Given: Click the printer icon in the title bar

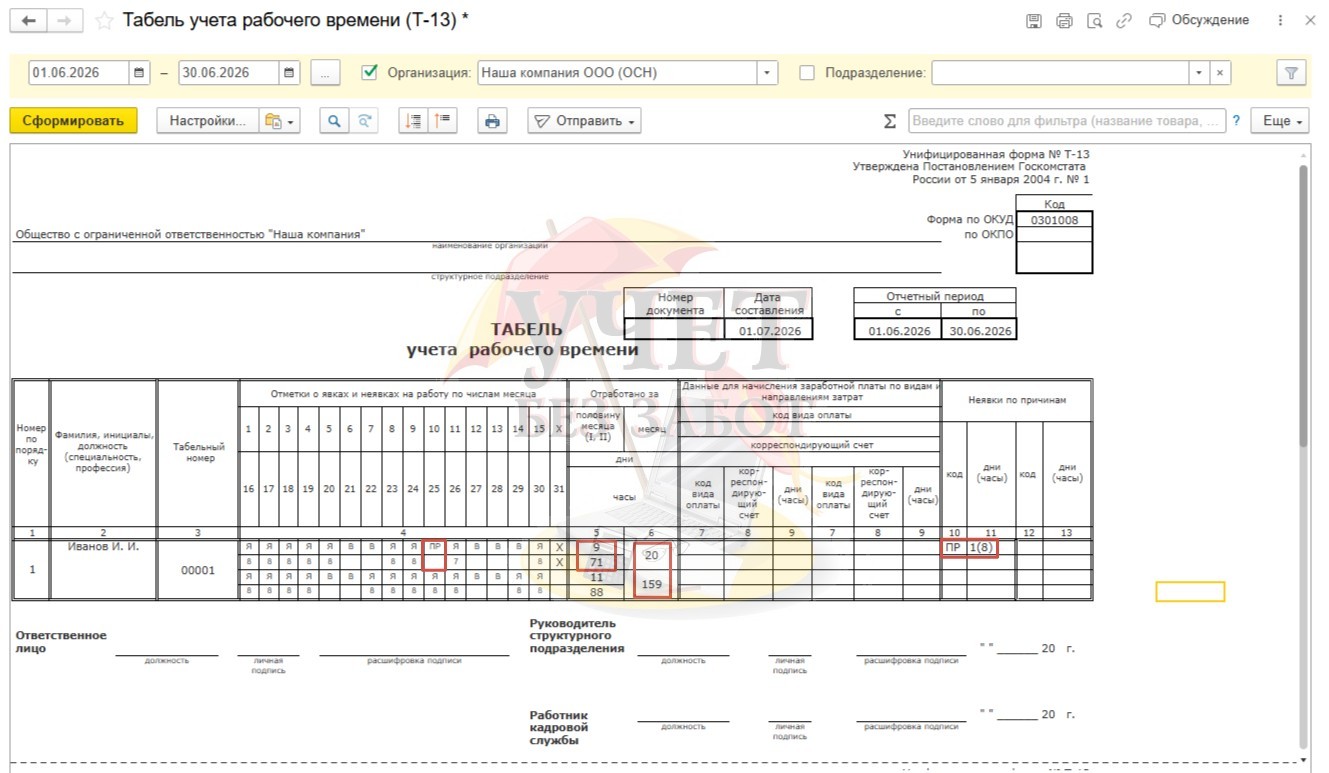Looking at the screenshot, I should 1064,21.
